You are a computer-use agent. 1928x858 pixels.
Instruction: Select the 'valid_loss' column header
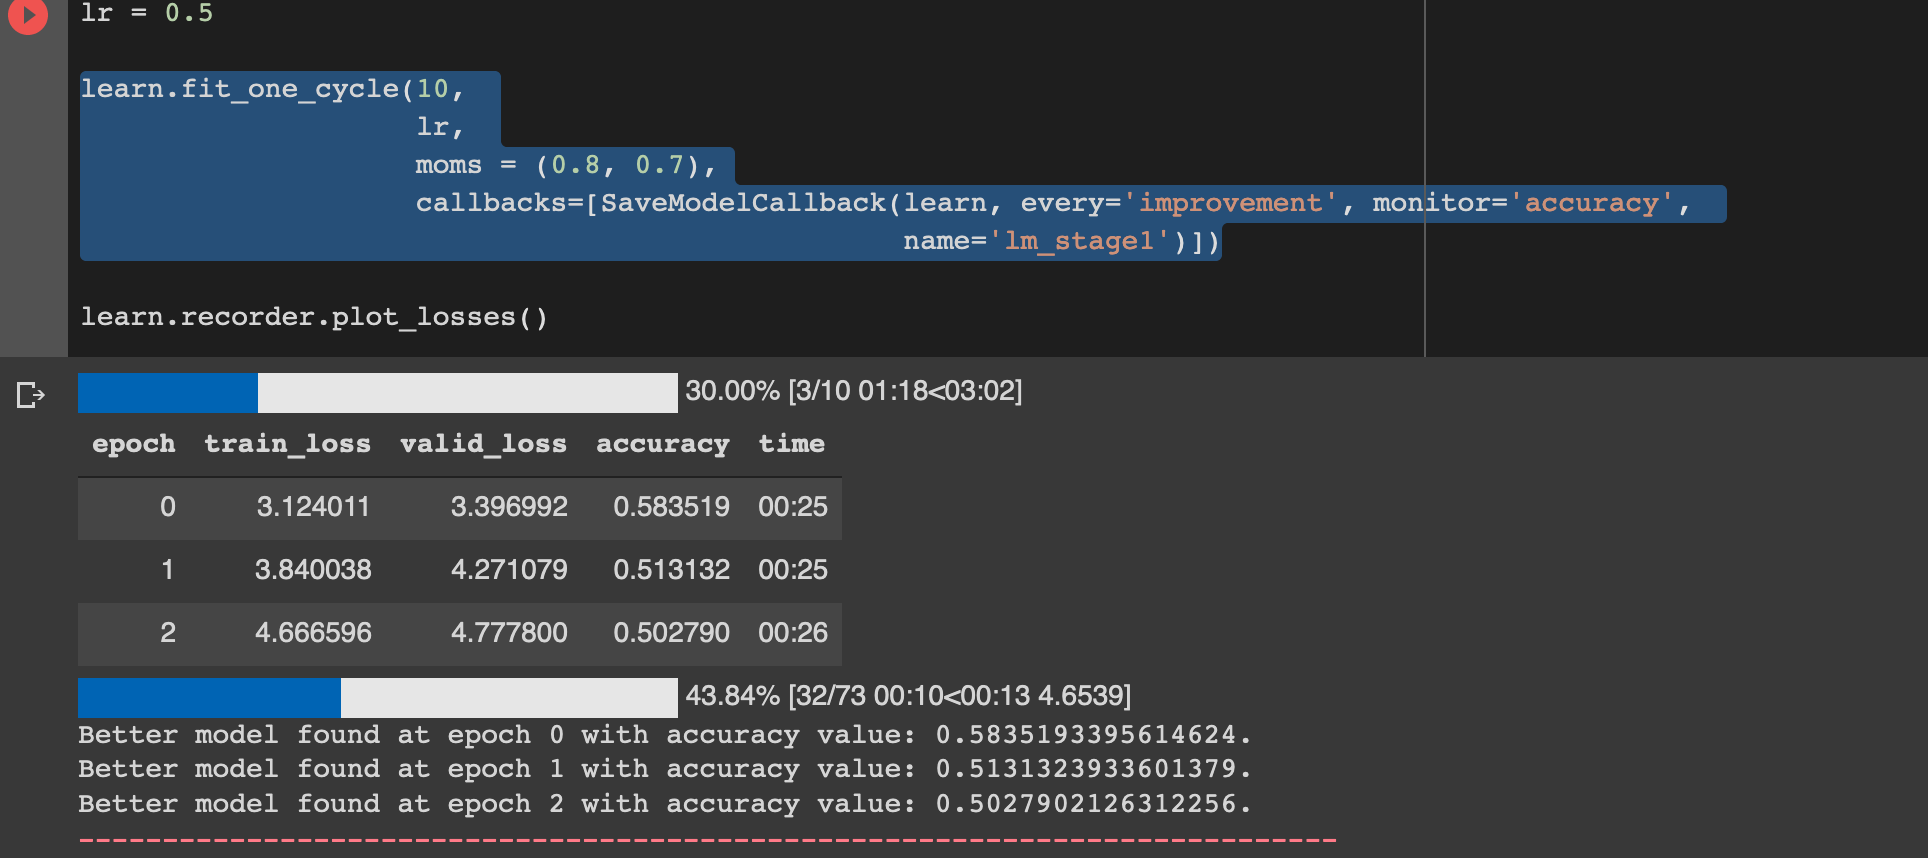click(x=484, y=444)
